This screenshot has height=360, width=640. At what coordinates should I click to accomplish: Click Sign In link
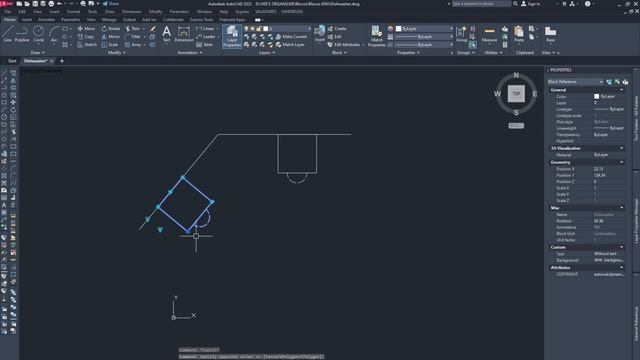[531, 4]
